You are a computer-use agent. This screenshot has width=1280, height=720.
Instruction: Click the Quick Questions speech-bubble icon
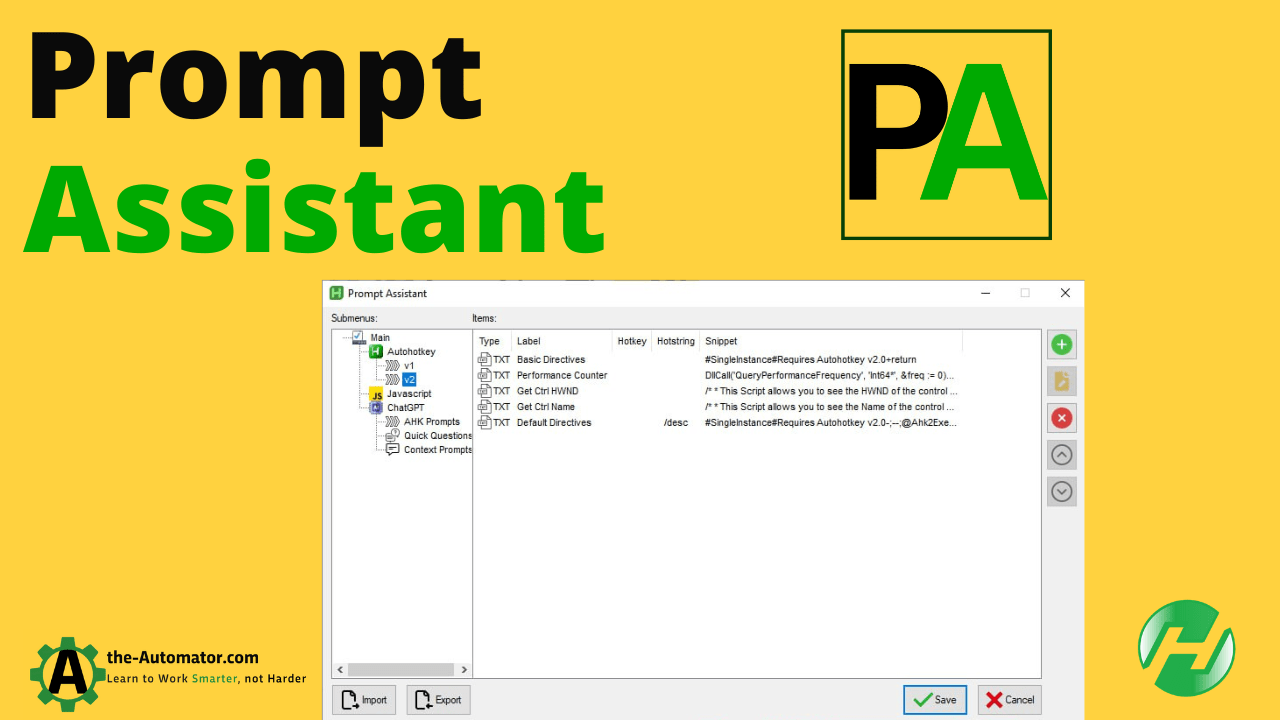[390, 435]
